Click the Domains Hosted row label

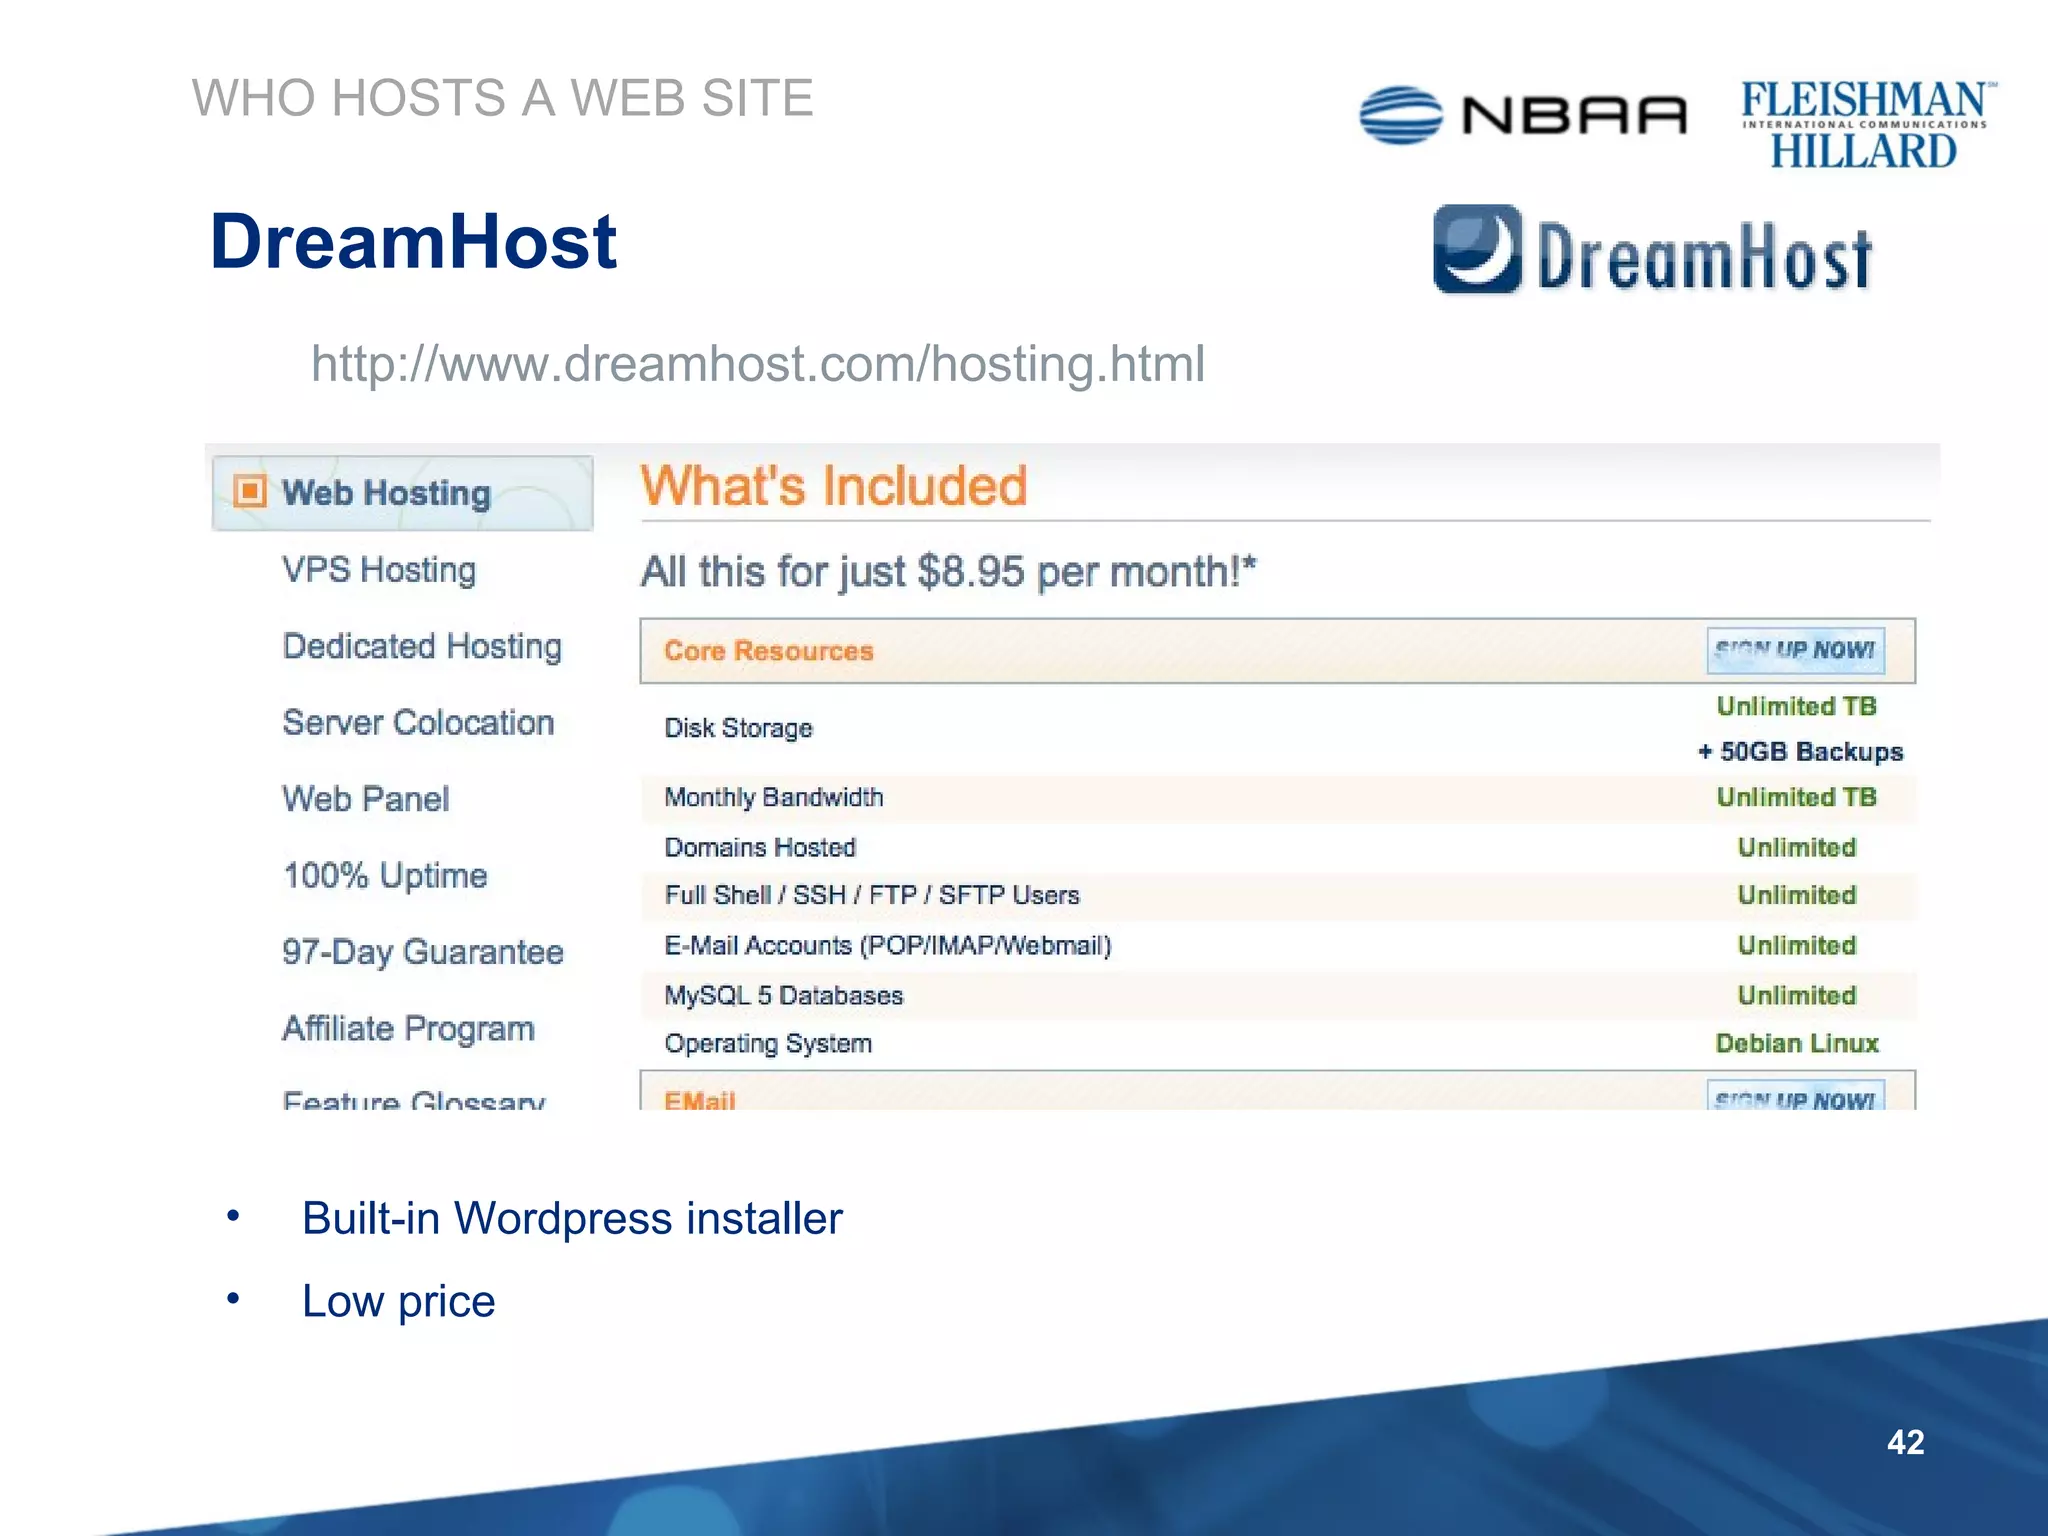760,847
